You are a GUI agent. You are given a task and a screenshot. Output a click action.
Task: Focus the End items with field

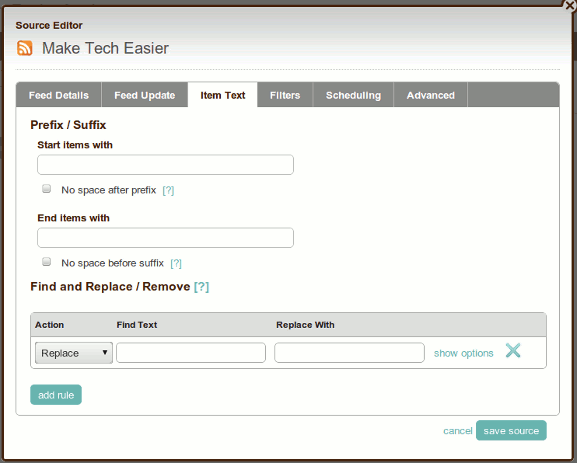pos(165,237)
